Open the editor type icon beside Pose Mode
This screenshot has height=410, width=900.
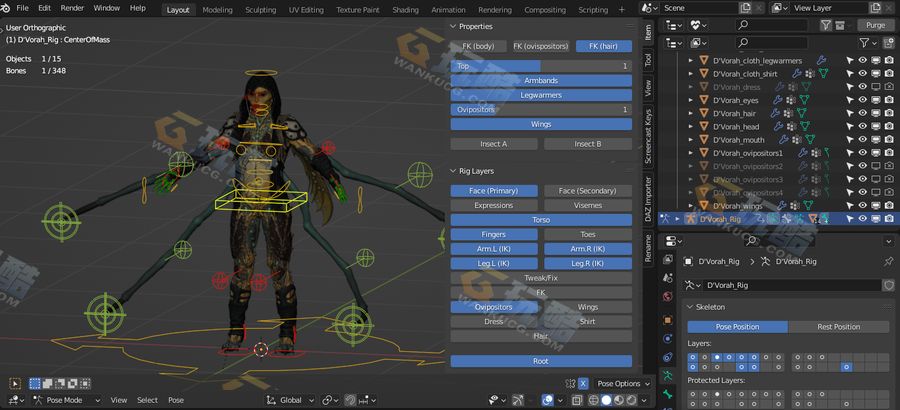pos(16,400)
